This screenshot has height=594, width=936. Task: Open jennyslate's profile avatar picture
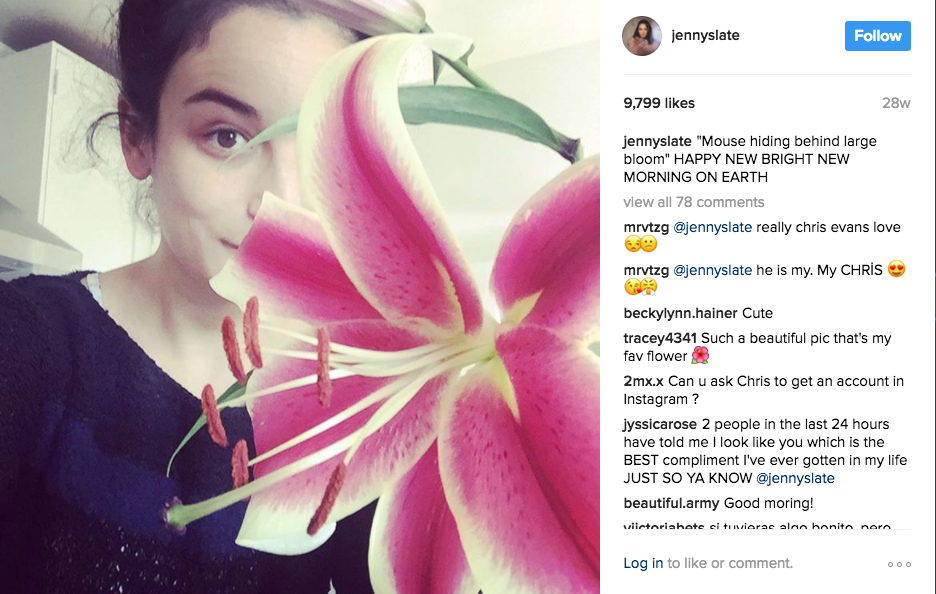click(642, 36)
